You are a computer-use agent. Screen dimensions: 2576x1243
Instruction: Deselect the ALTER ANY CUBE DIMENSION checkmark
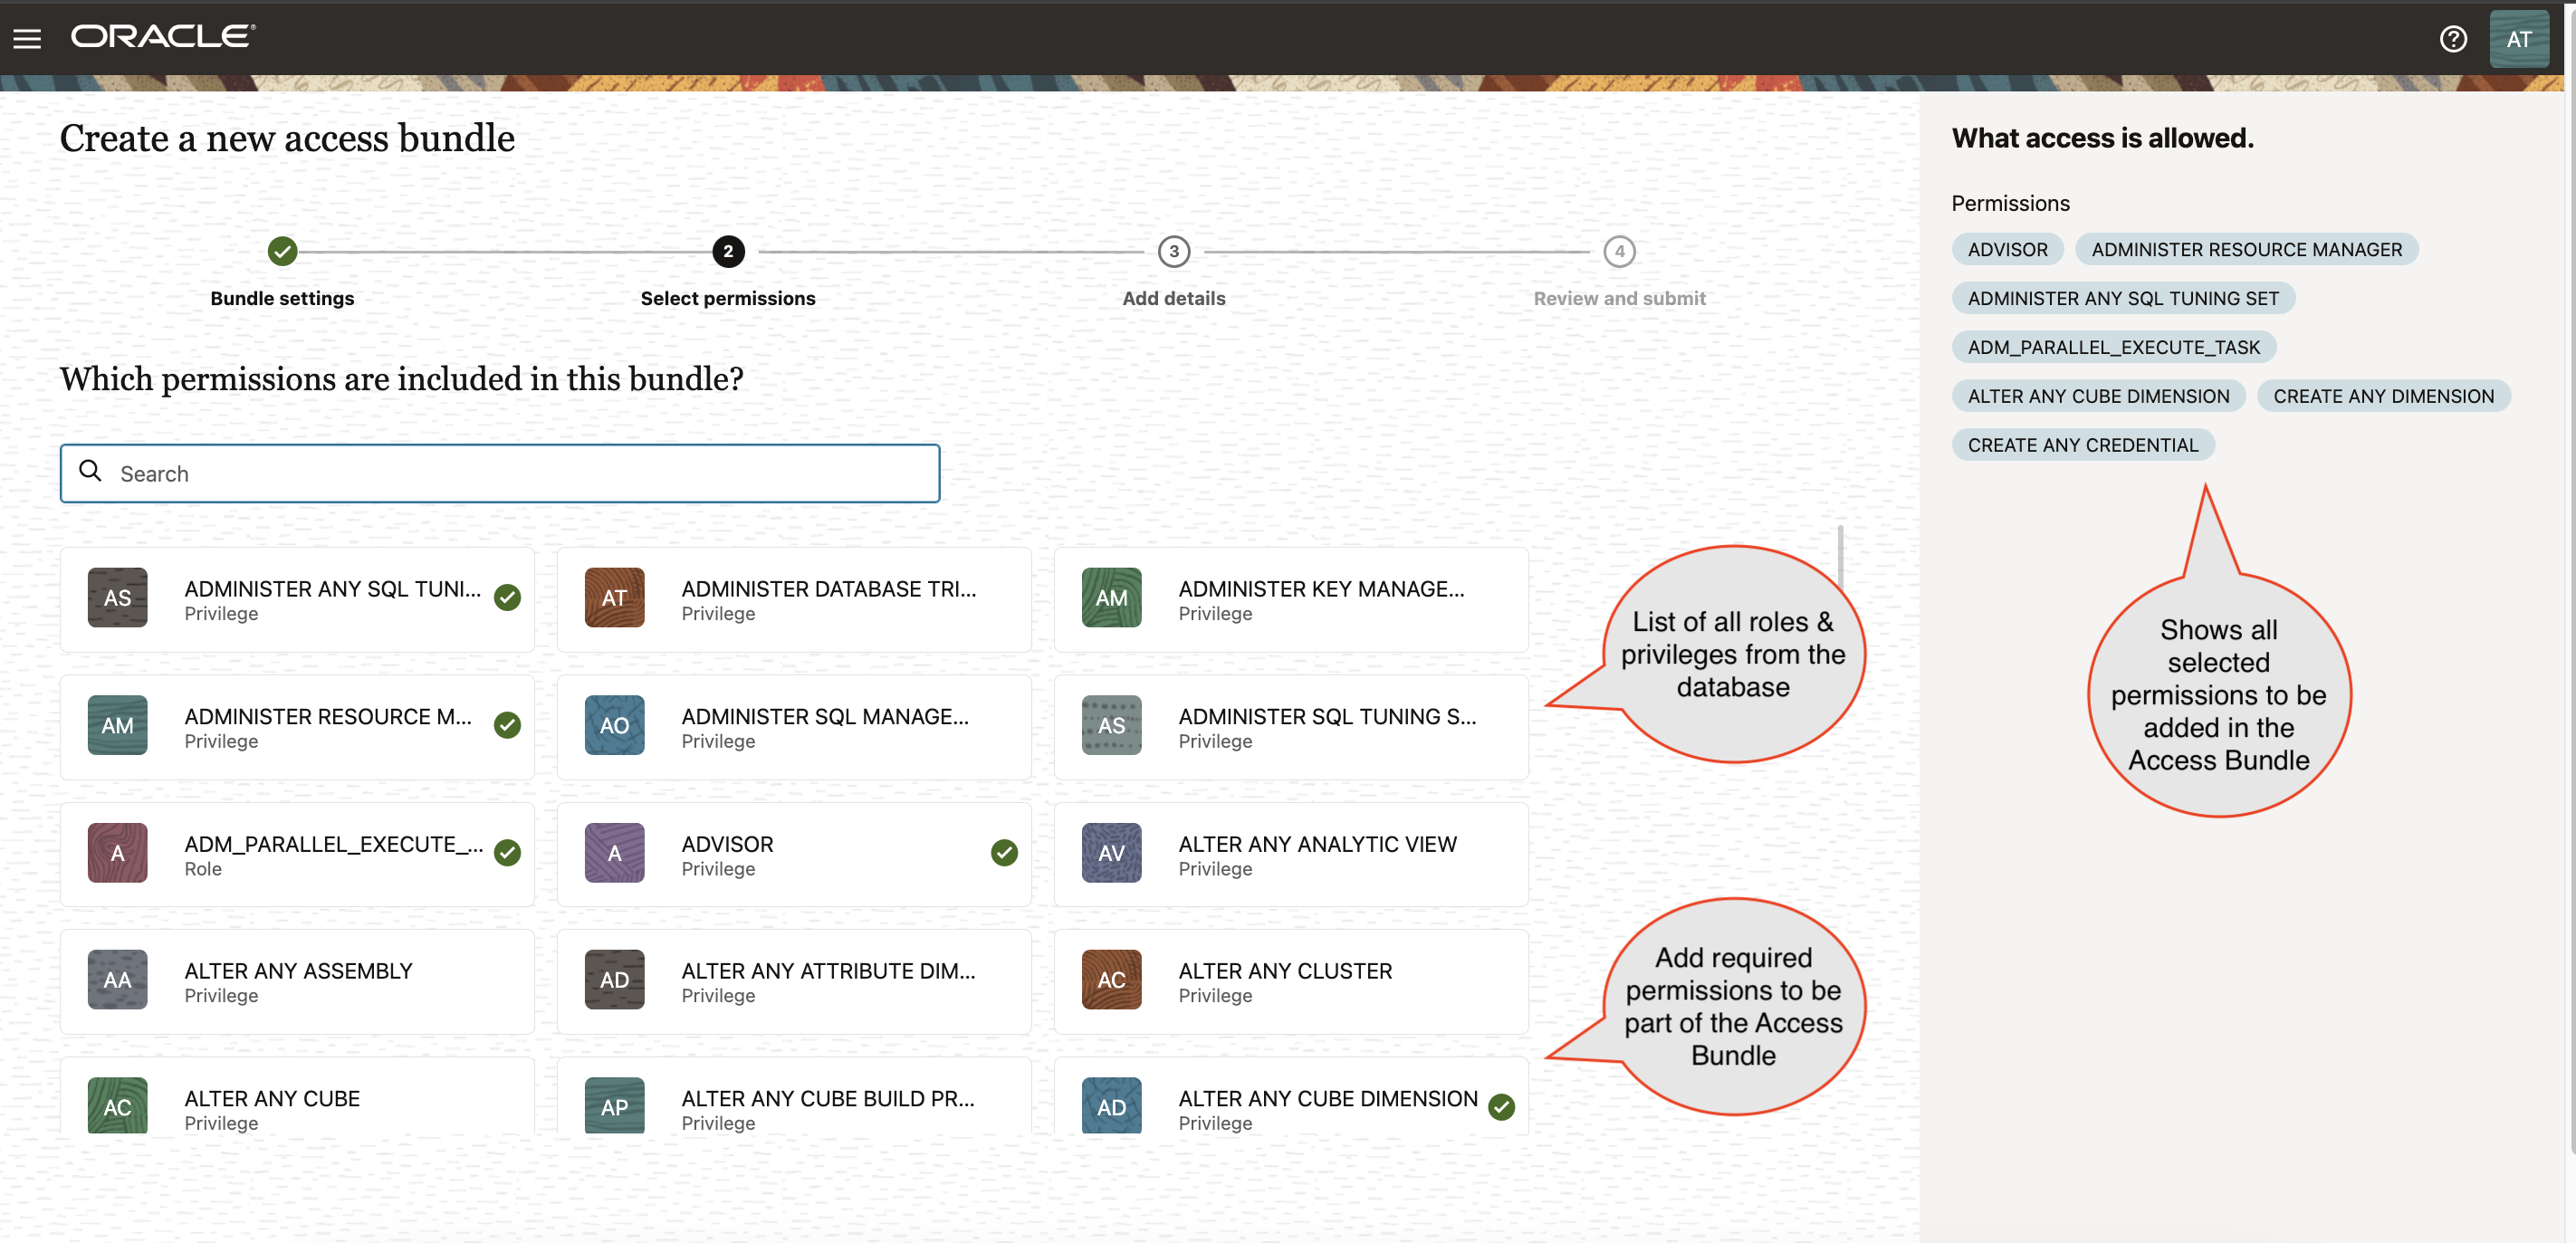click(1500, 1107)
